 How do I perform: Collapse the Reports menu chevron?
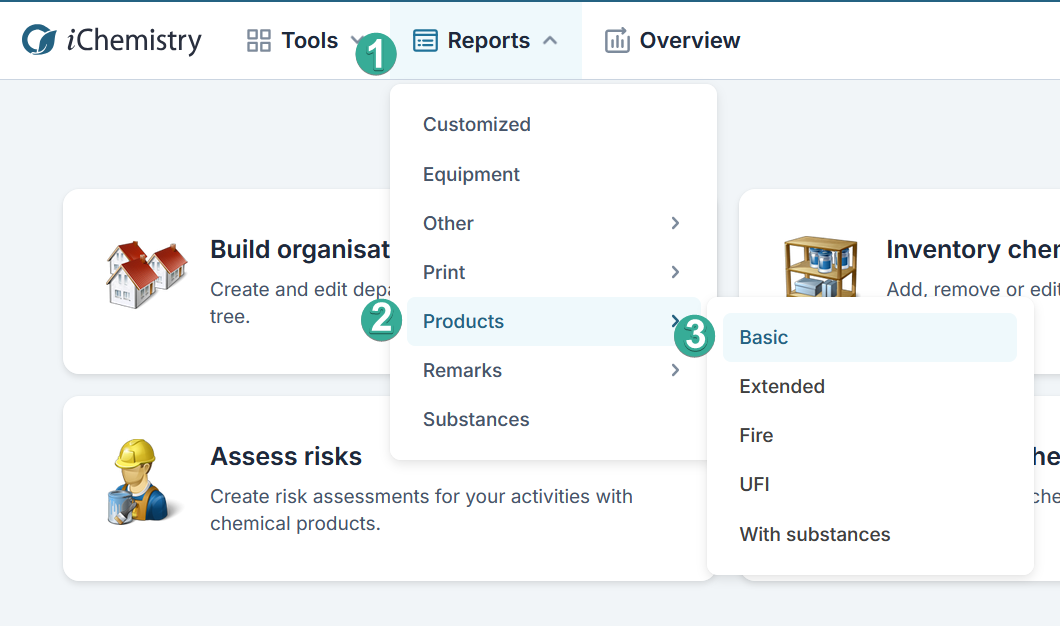point(550,41)
